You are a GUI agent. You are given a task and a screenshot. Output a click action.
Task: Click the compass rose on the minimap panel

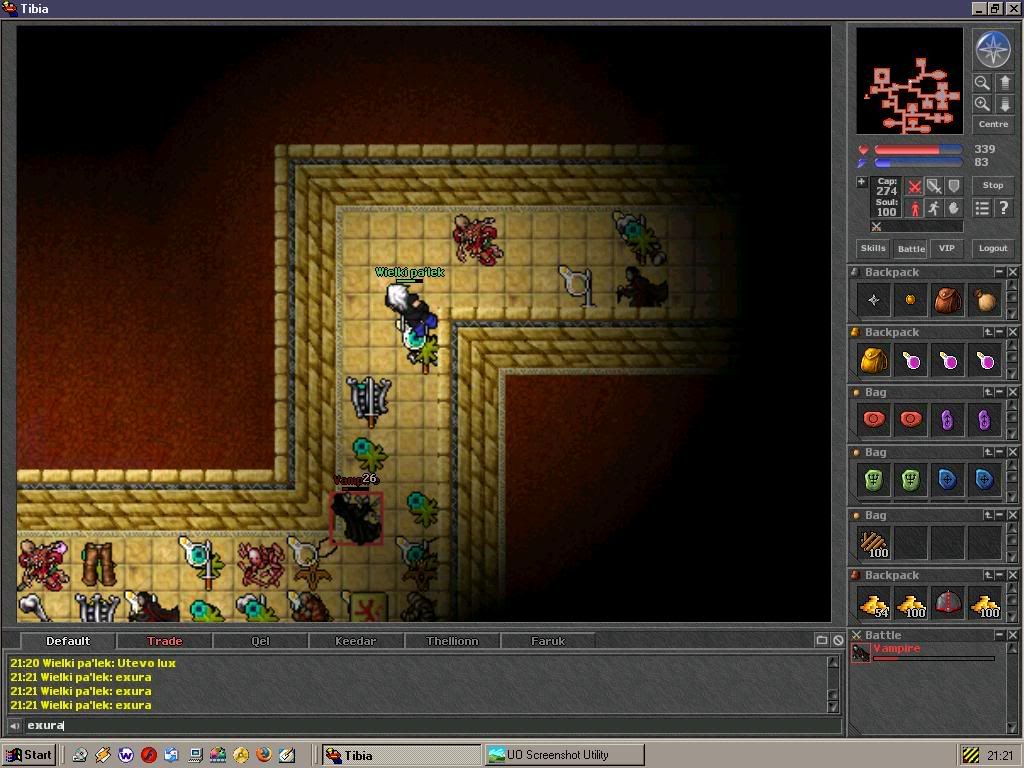coord(993,50)
